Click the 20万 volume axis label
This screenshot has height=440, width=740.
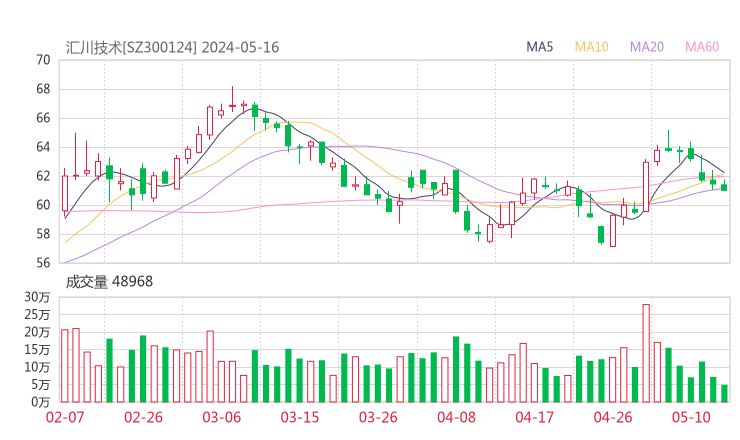[x=37, y=332]
